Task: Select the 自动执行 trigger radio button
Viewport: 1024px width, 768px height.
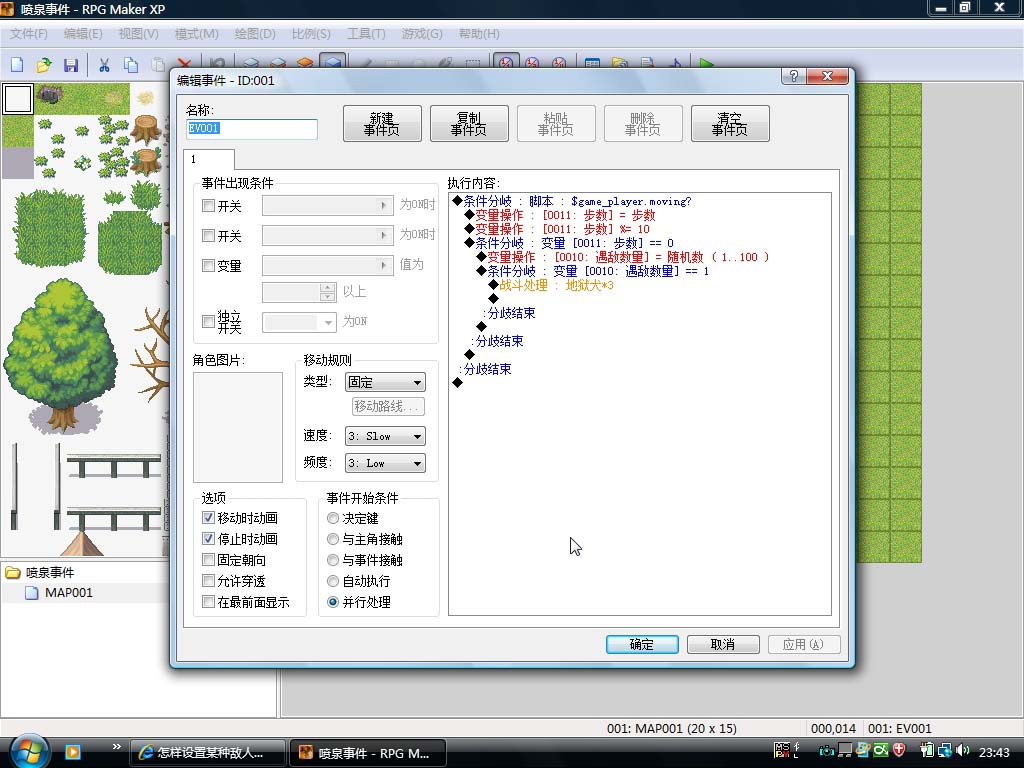Action: (333, 581)
